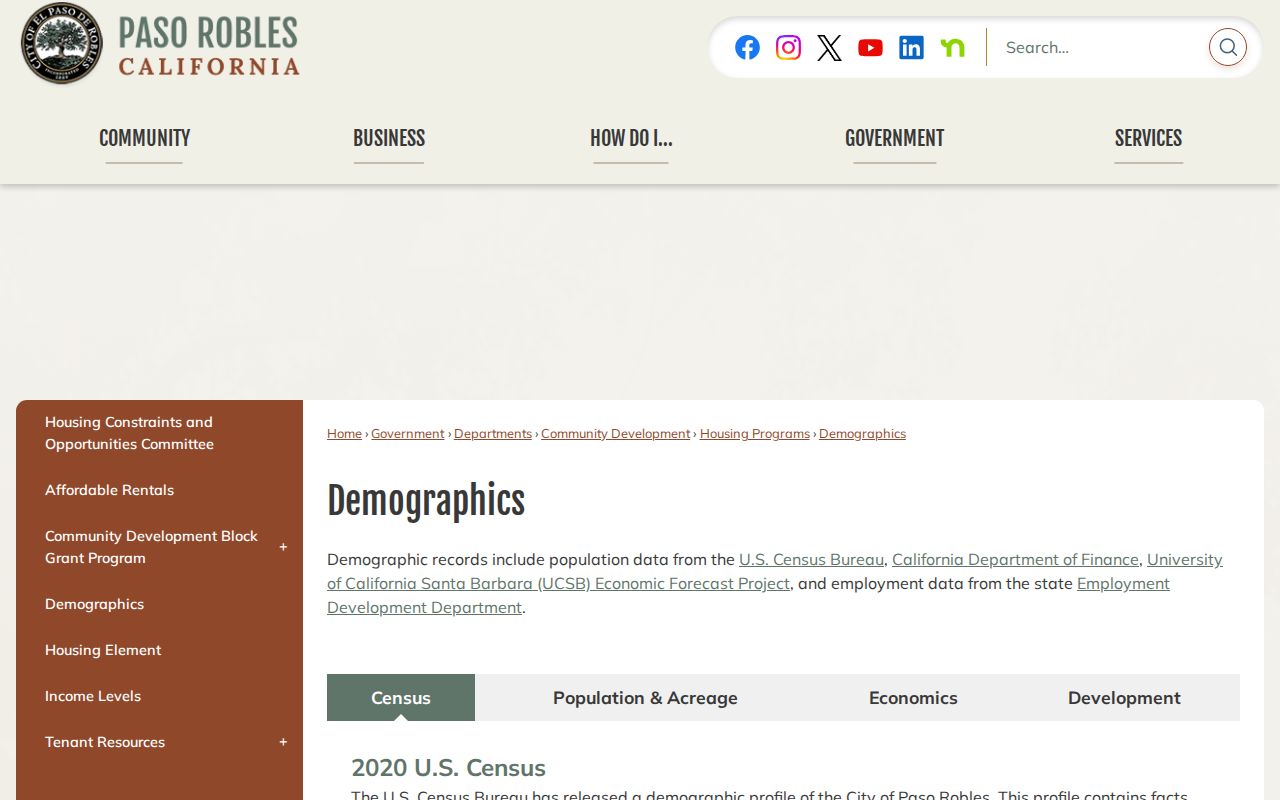Open Income Levels sidebar link
The width and height of the screenshot is (1280, 800).
(93, 696)
